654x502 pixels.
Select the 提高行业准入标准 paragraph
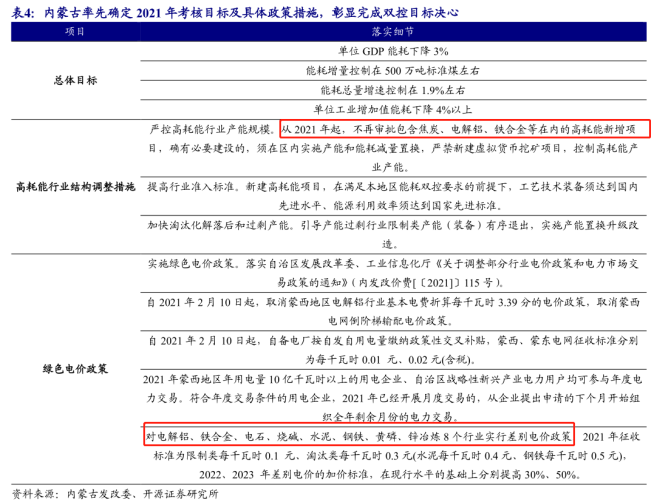[x=393, y=196]
